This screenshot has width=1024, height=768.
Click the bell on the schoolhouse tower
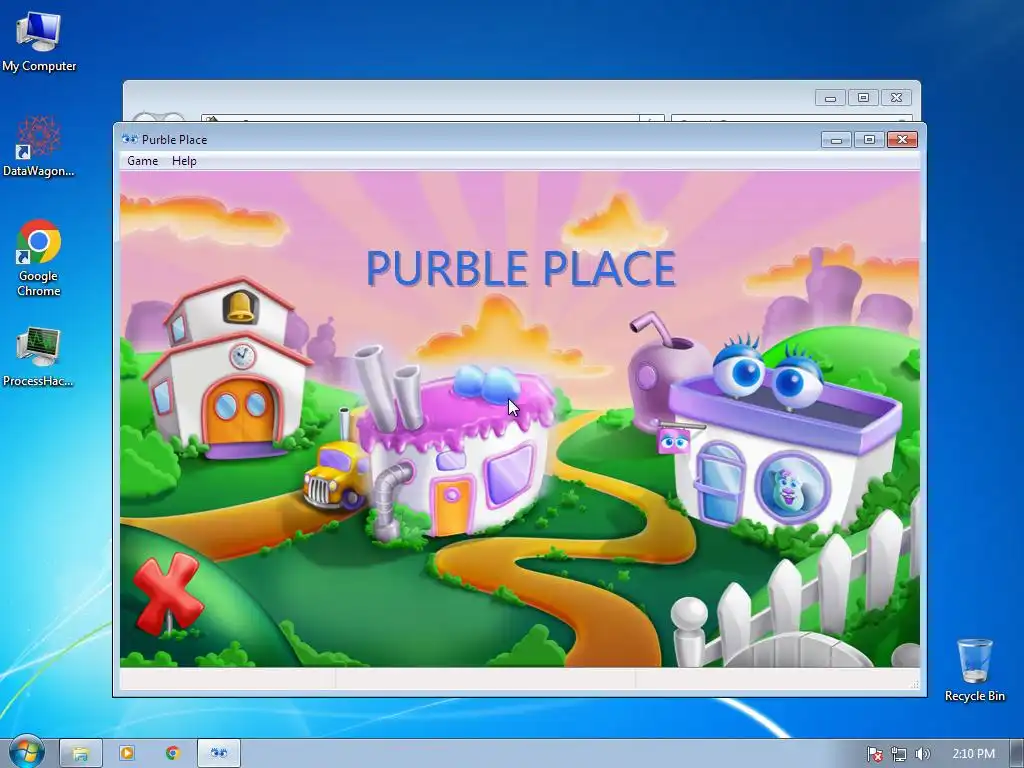coord(240,306)
